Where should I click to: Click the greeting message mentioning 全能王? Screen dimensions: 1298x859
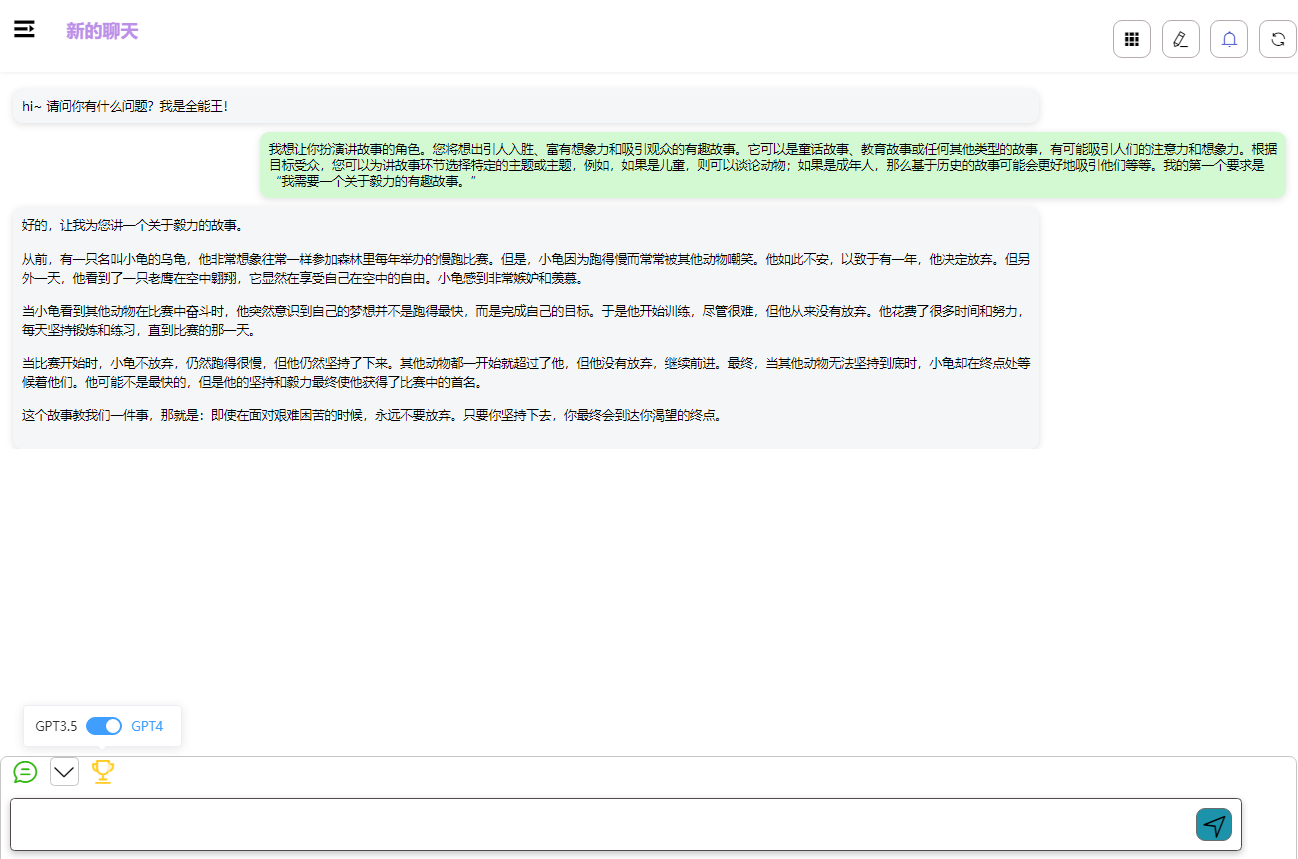pyautogui.click(x=126, y=106)
